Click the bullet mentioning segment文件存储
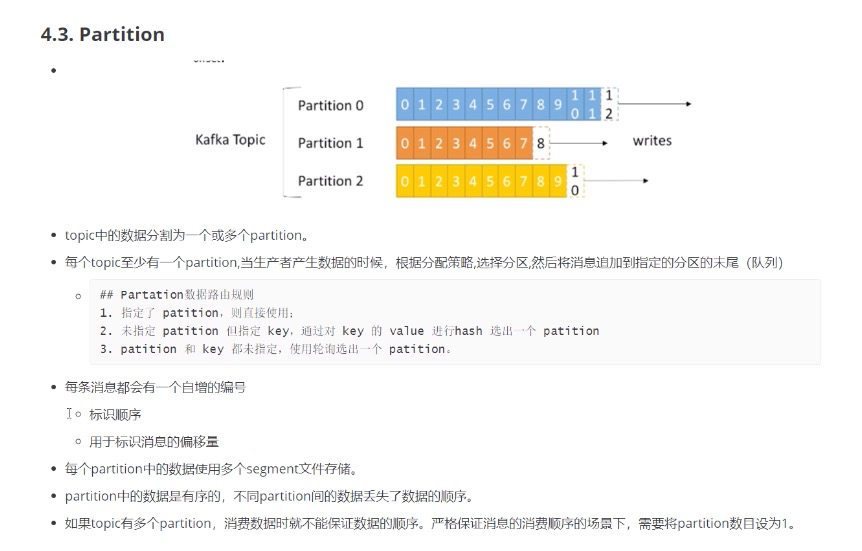 pyautogui.click(x=210, y=469)
